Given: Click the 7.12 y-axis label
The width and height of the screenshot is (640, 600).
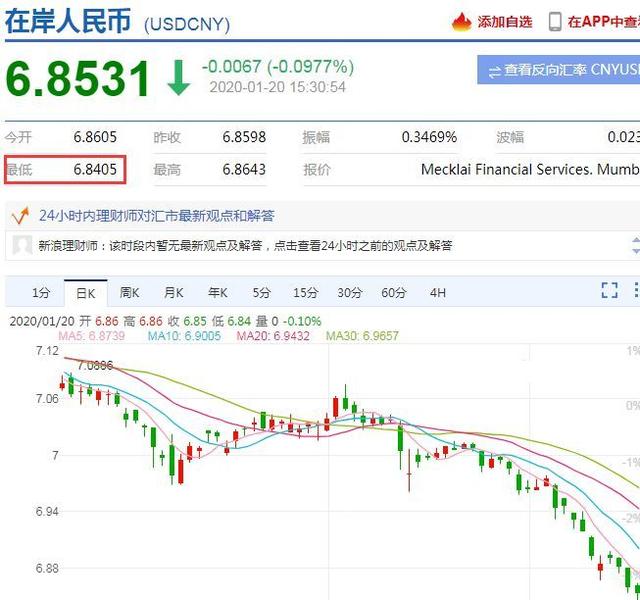Looking at the screenshot, I should pyautogui.click(x=47, y=351).
